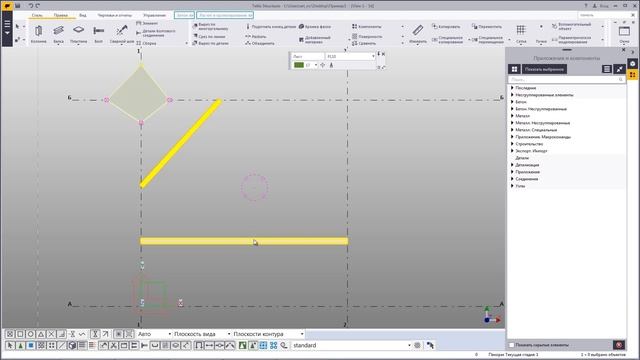Toggle the 'select all' arrow switch
This screenshot has width=640, height=360.
point(10,345)
